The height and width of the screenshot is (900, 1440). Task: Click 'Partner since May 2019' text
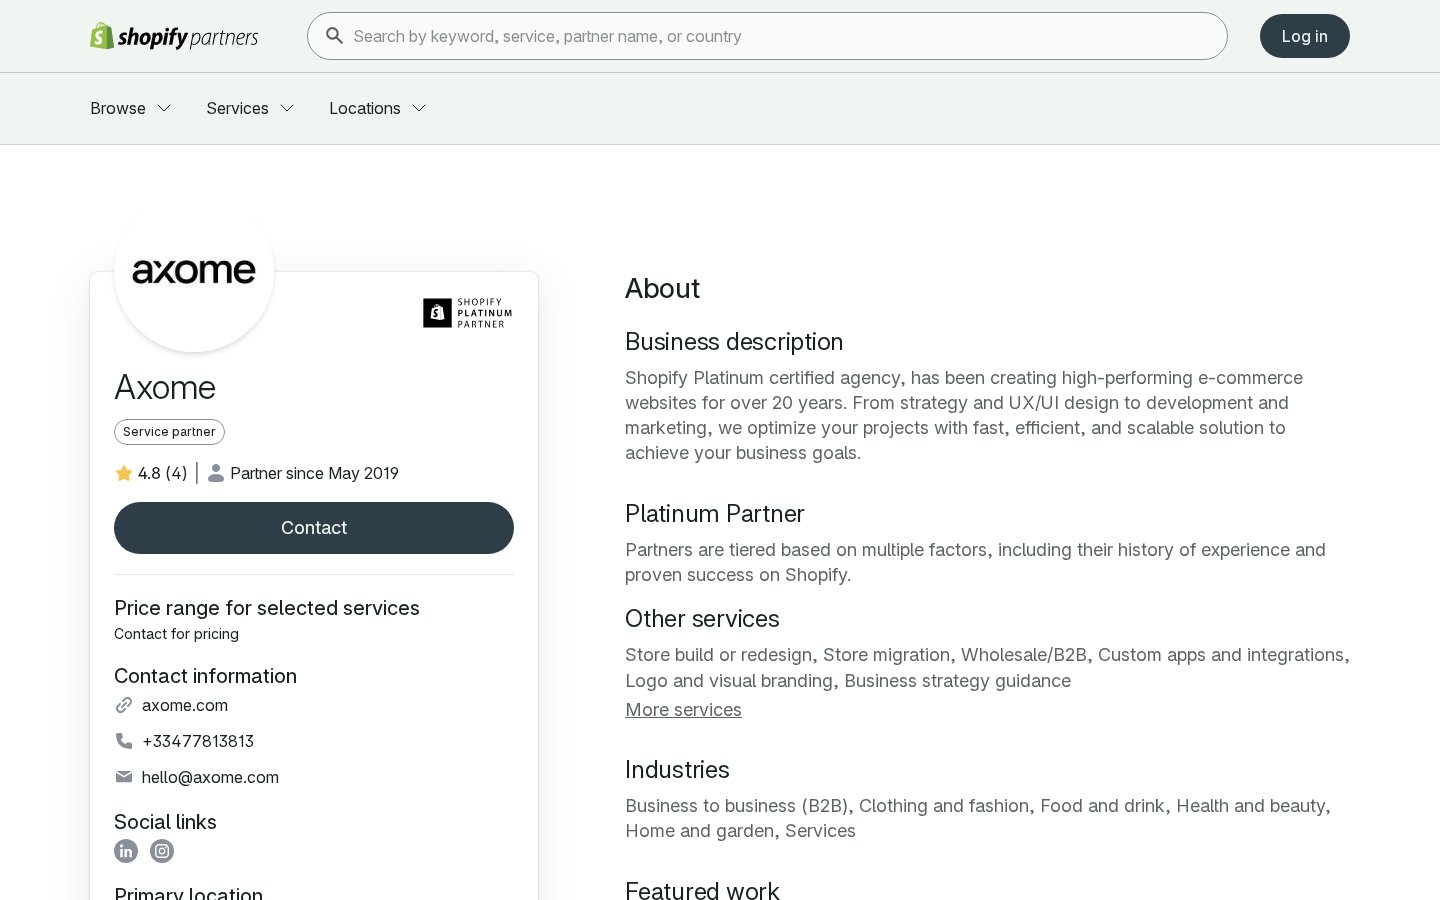[314, 473]
